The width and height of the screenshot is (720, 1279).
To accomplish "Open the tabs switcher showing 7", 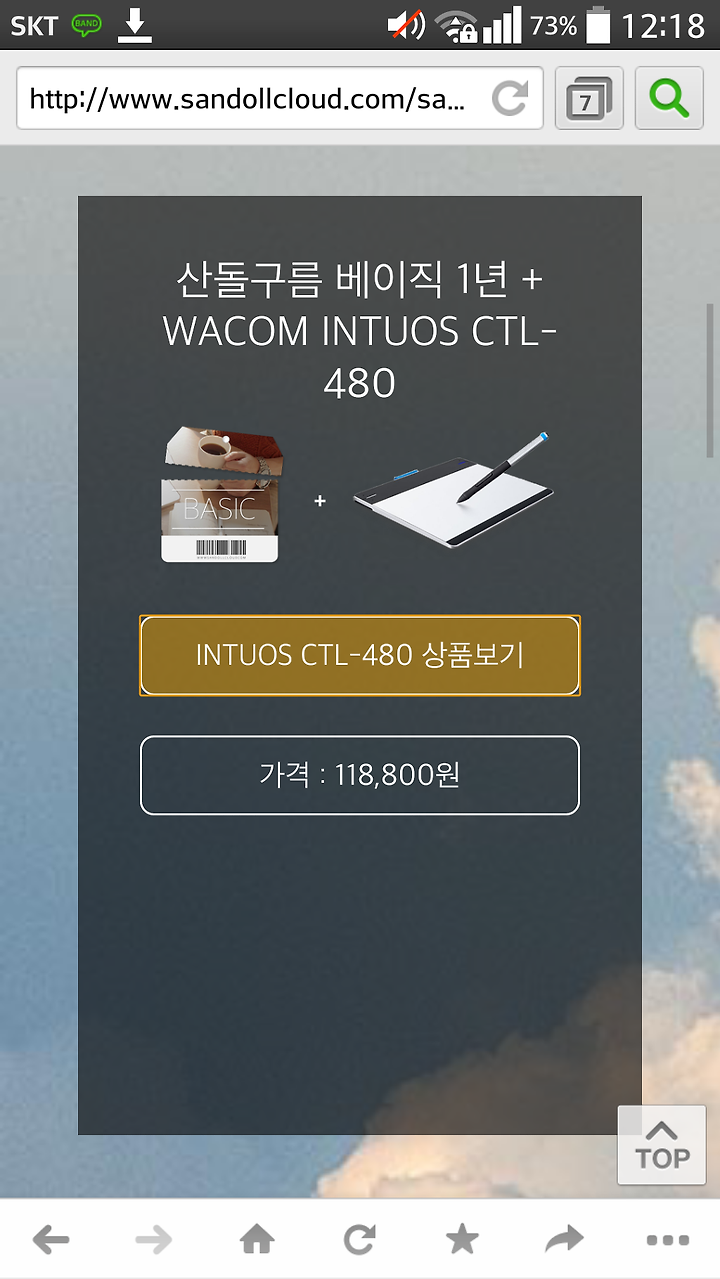I will click(x=589, y=98).
